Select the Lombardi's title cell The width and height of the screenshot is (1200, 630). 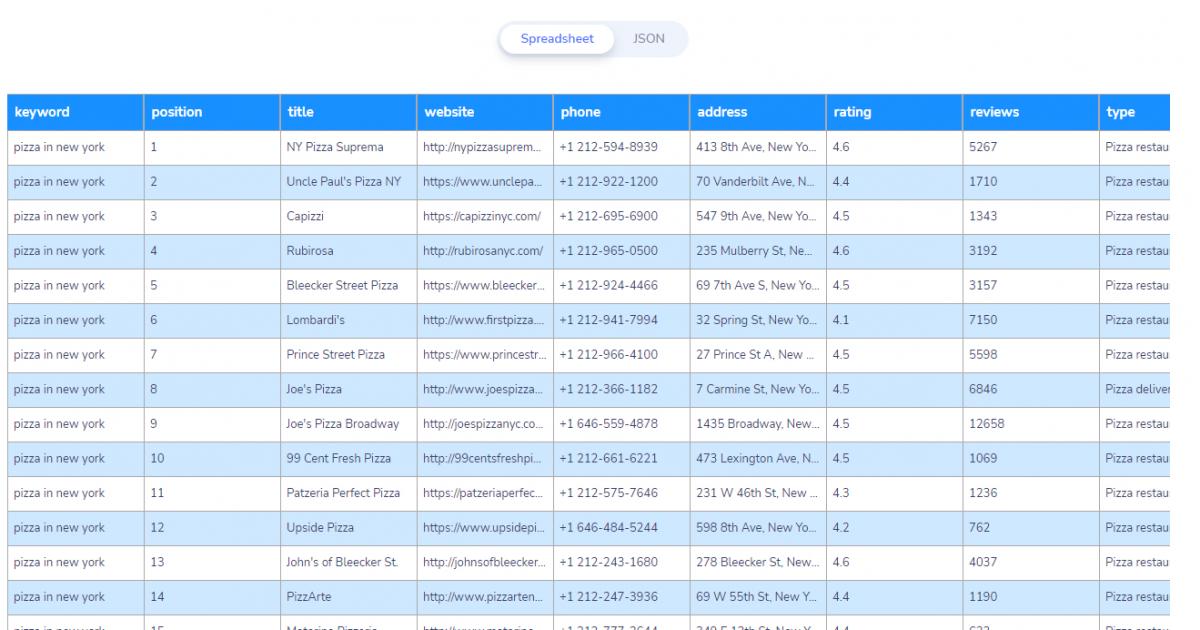coord(348,320)
